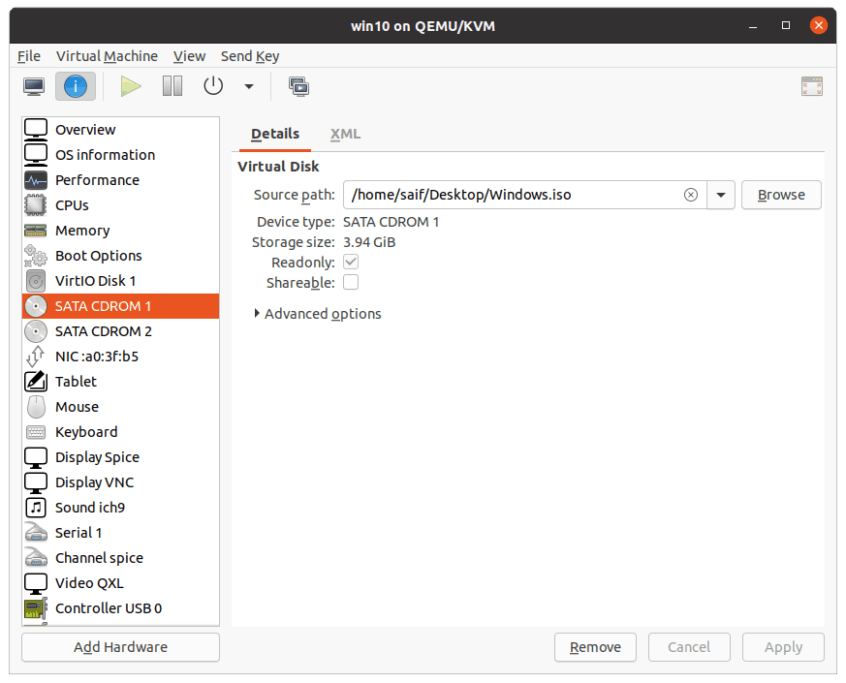This screenshot has height=683, width=846.
Task: Show the graphical console
Action: [x=33, y=86]
